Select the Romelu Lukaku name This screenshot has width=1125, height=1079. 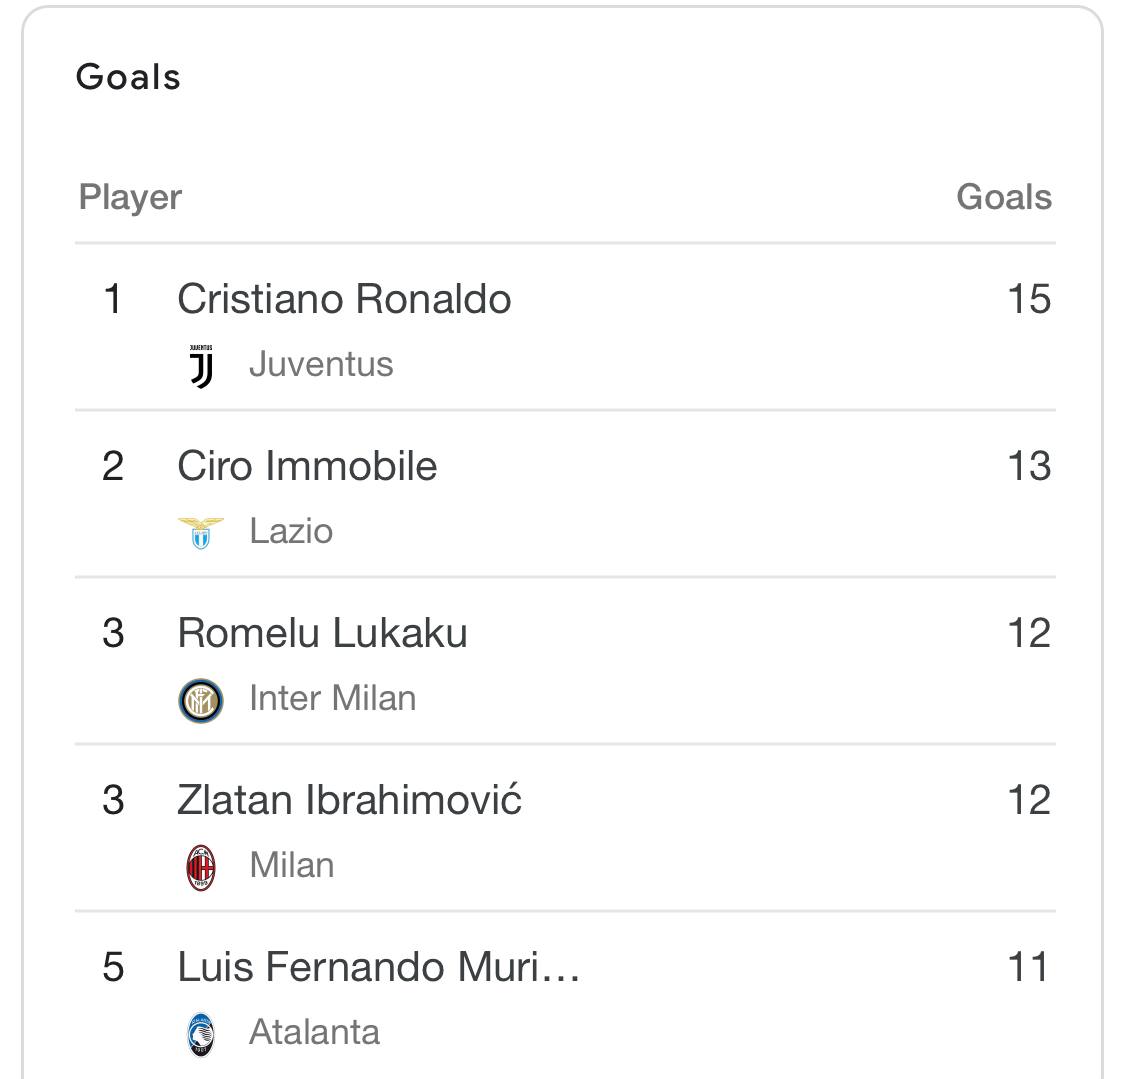[322, 633]
